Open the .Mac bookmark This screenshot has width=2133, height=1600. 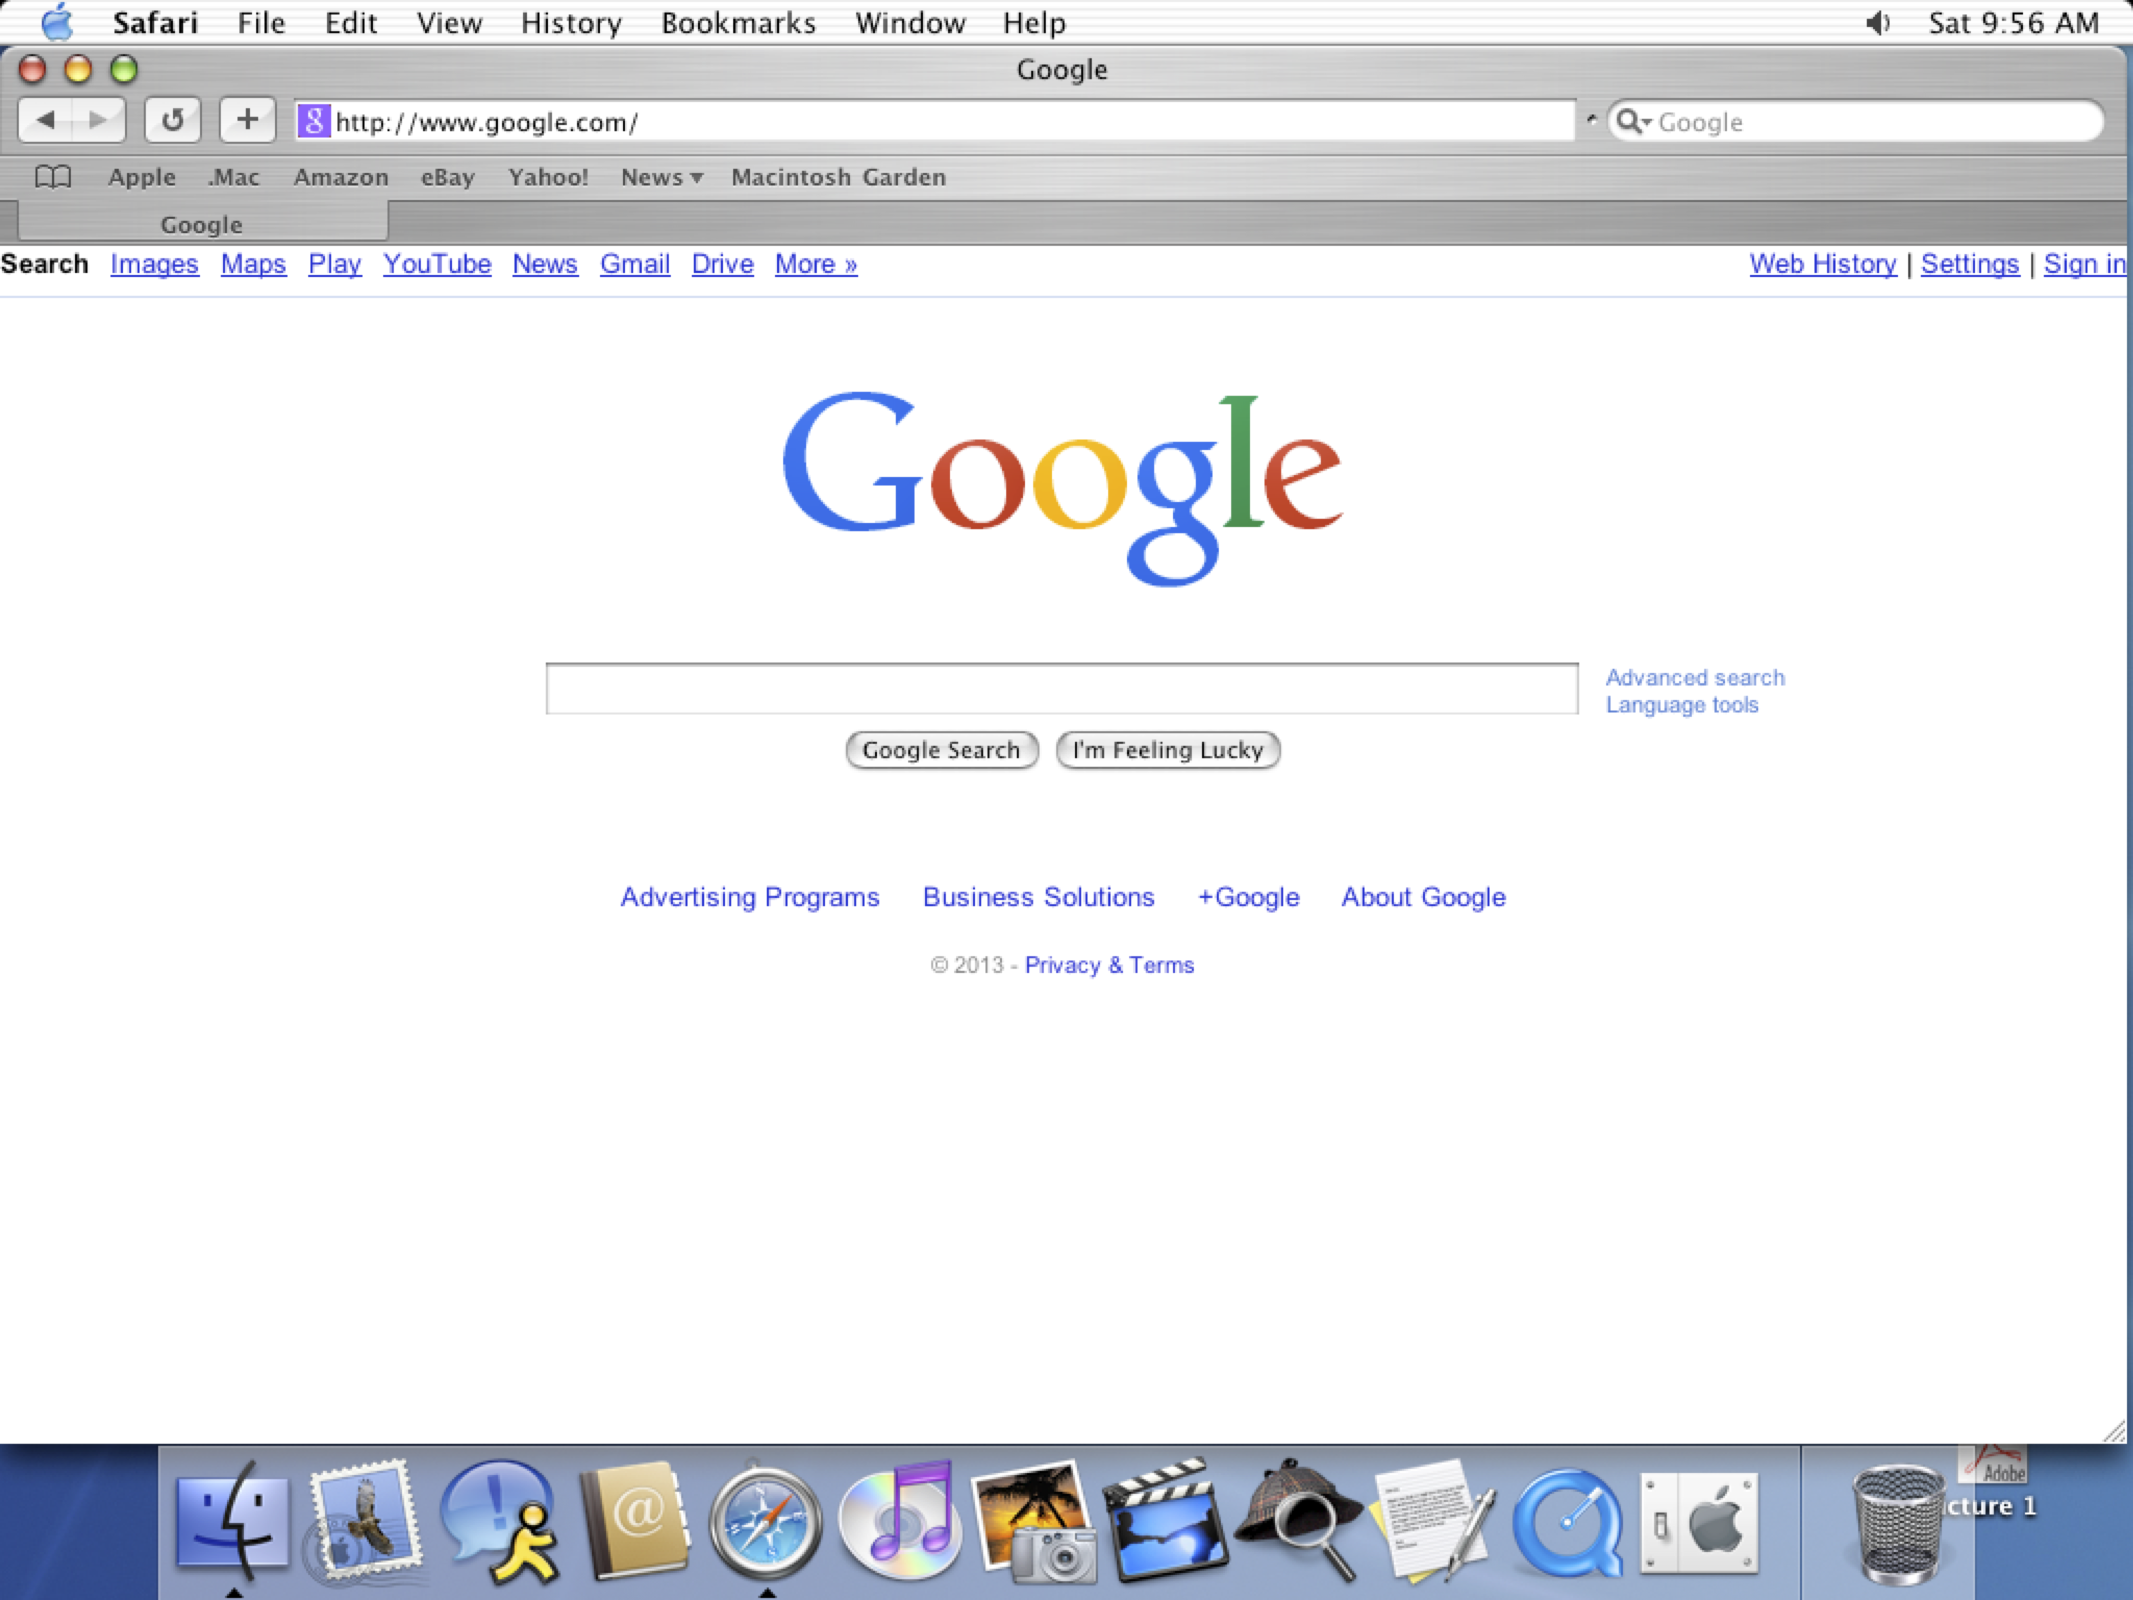233,177
